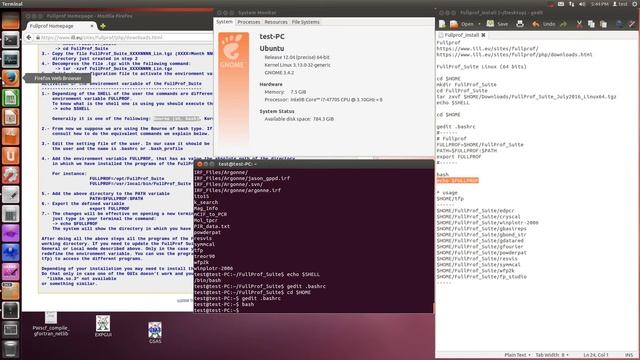
Task: Close the Fullprof_install document tab
Action: (484, 36)
